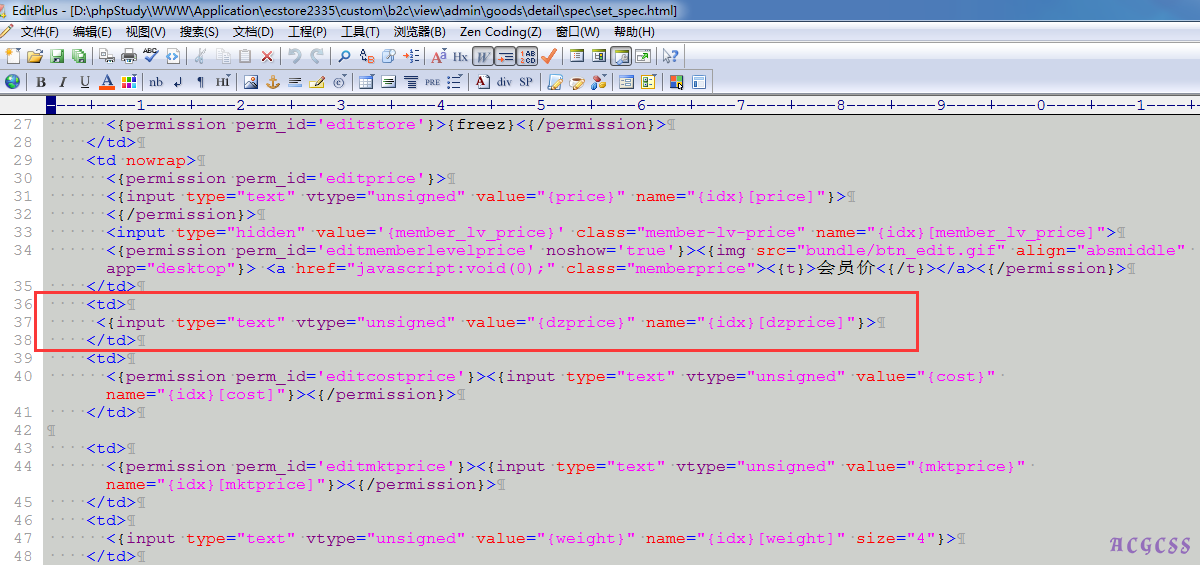Toggle the Word wrap W button
The image size is (1200, 565).
pos(483,56)
